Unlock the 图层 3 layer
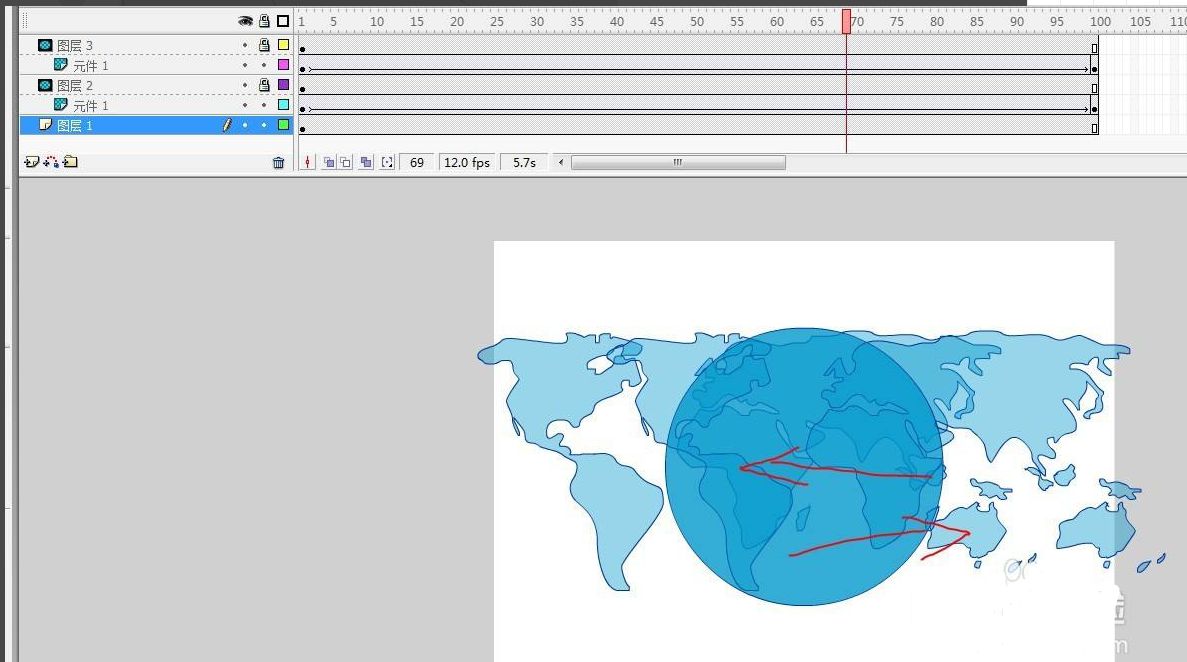Image resolution: width=1187 pixels, height=662 pixels. (264, 45)
